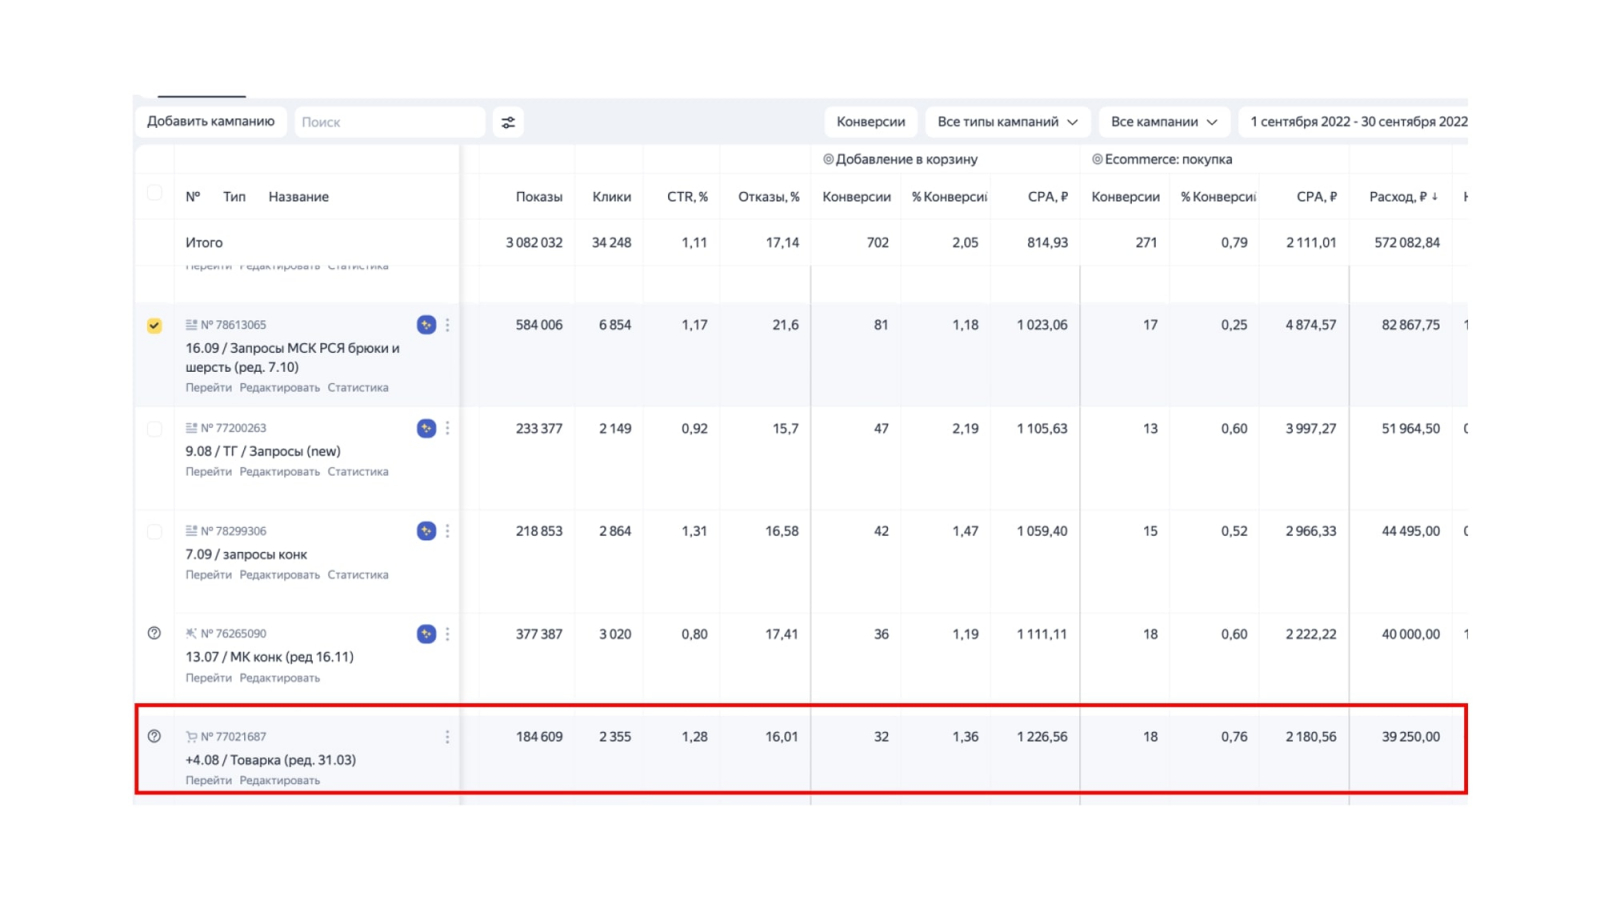Click question mark icon beside campaign 76265090
Viewport: 1600px width, 900px height.
[154, 633]
